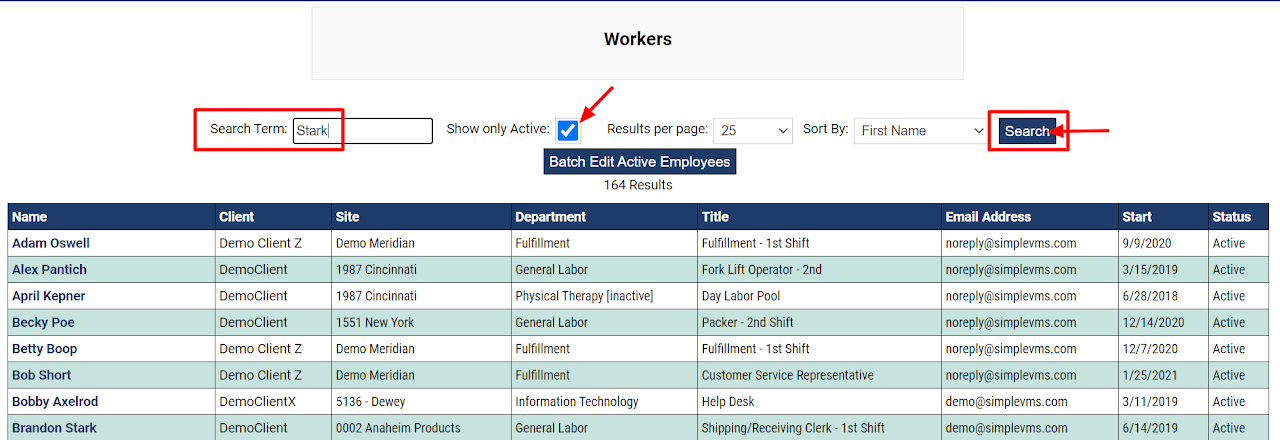Click Batch Edit Active Employees button
1280x440 pixels.
pos(640,161)
